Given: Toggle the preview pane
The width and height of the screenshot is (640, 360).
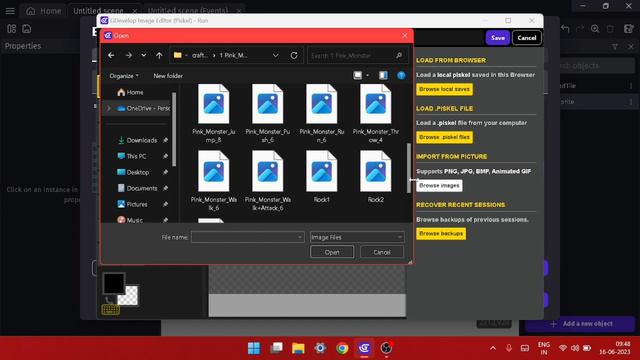Looking at the screenshot, I should point(383,75).
